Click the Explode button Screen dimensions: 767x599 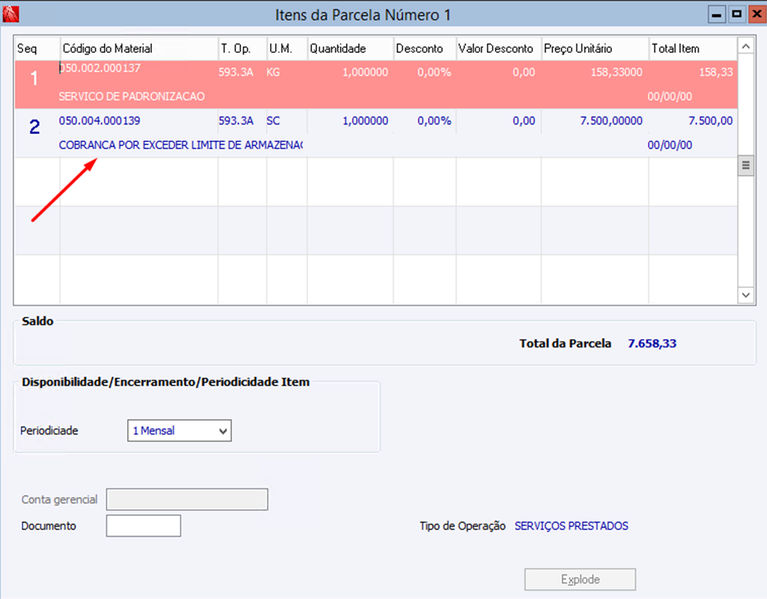point(580,579)
